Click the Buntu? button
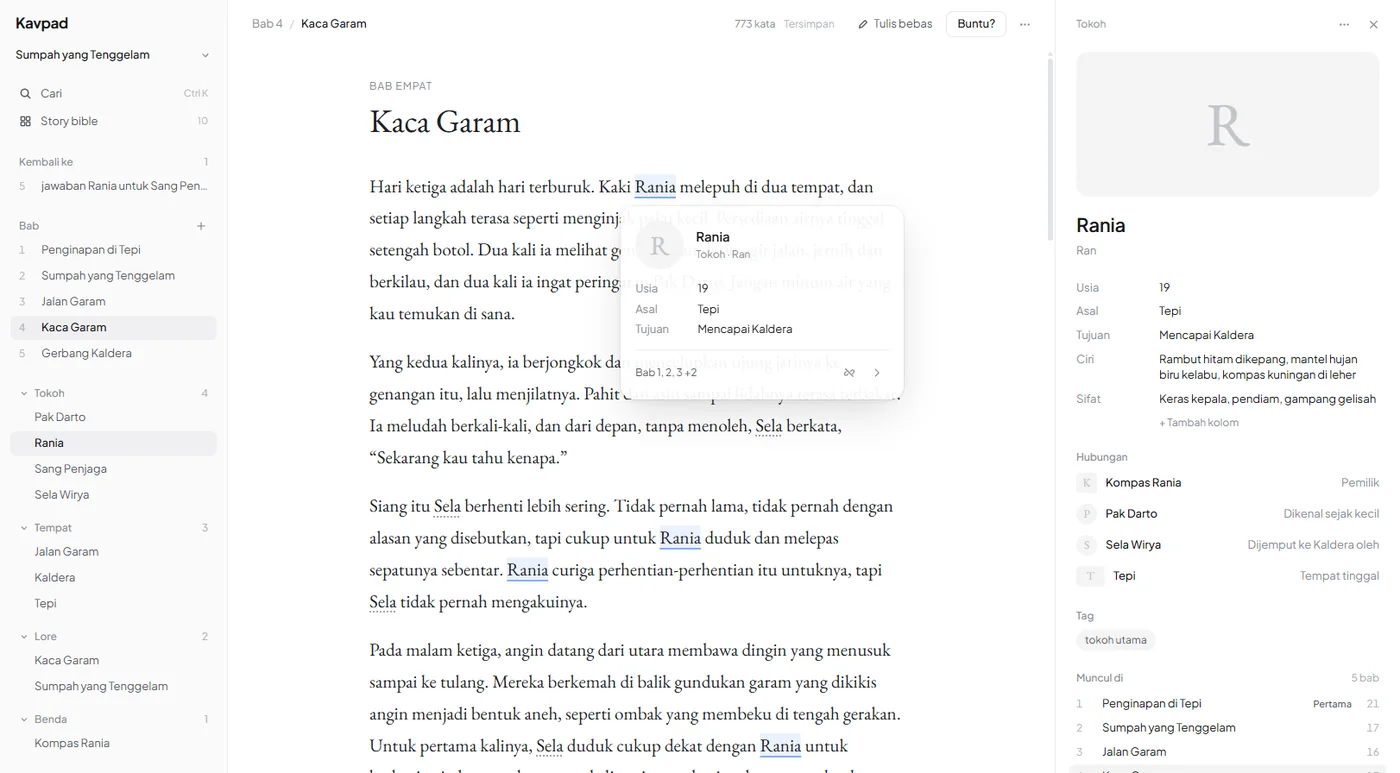The height and width of the screenshot is (773, 1400). [976, 24]
